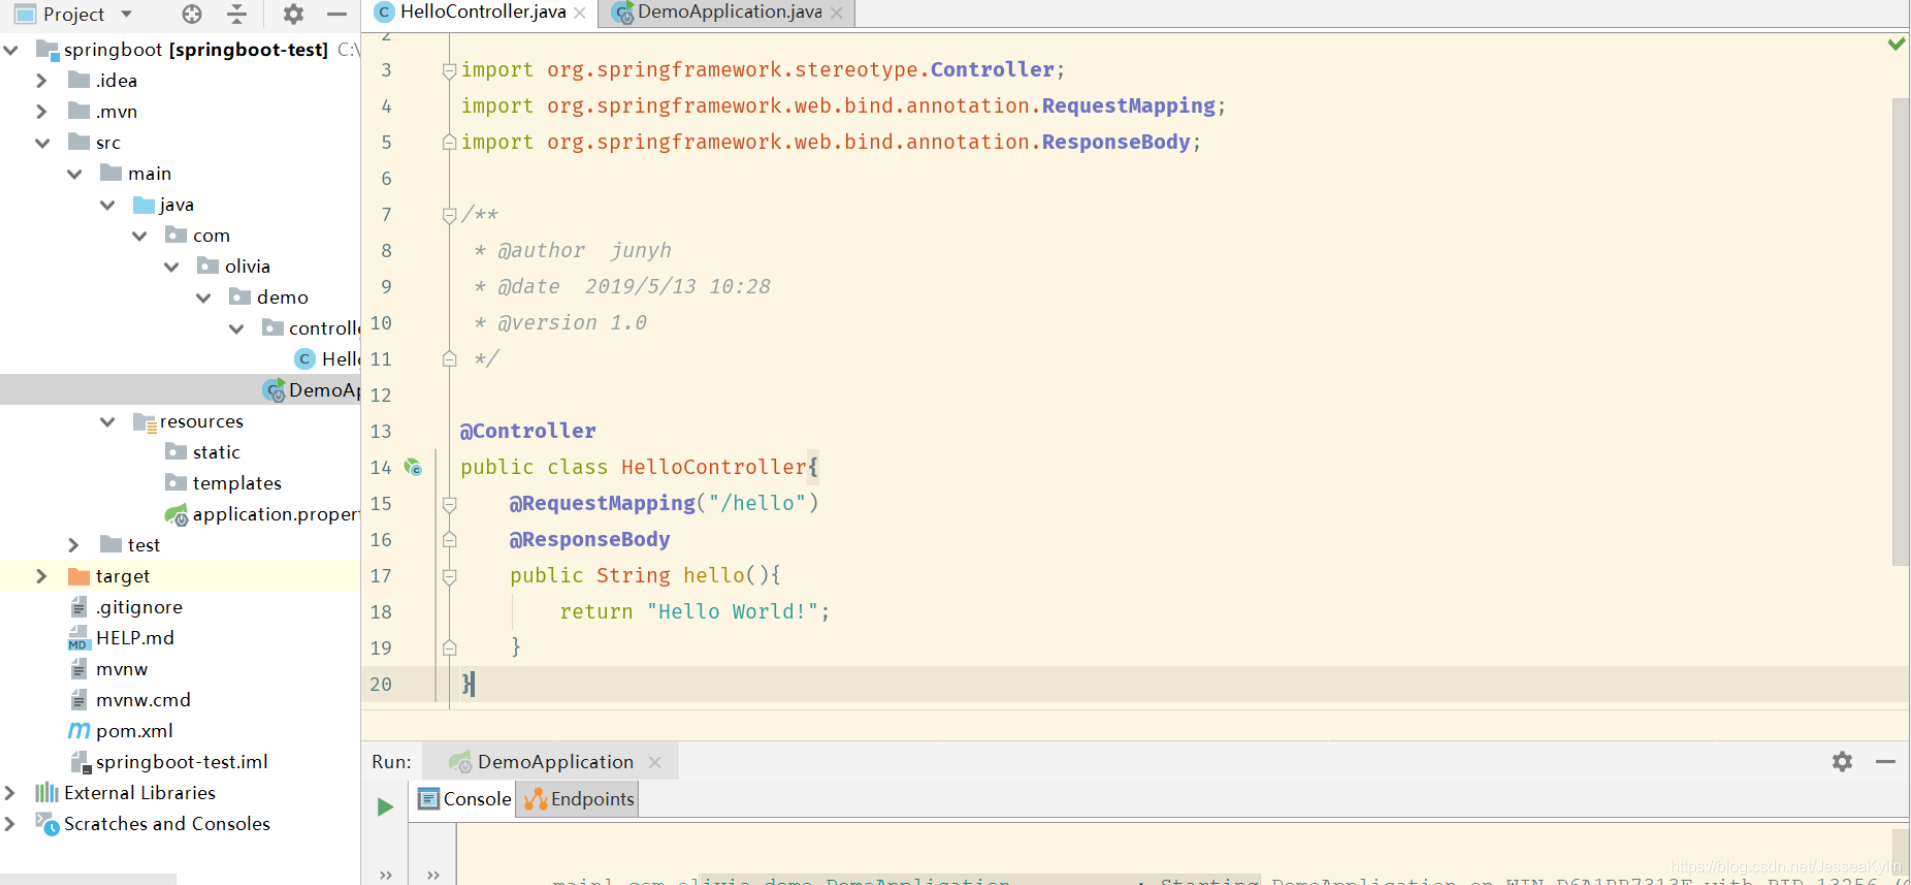Open Run panel settings gear
The height and width of the screenshot is (885, 1911).
(1842, 762)
